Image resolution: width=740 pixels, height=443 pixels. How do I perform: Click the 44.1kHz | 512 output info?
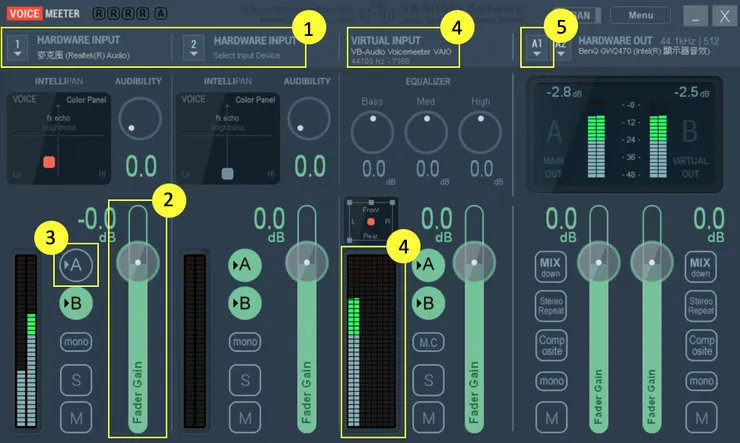click(x=690, y=41)
